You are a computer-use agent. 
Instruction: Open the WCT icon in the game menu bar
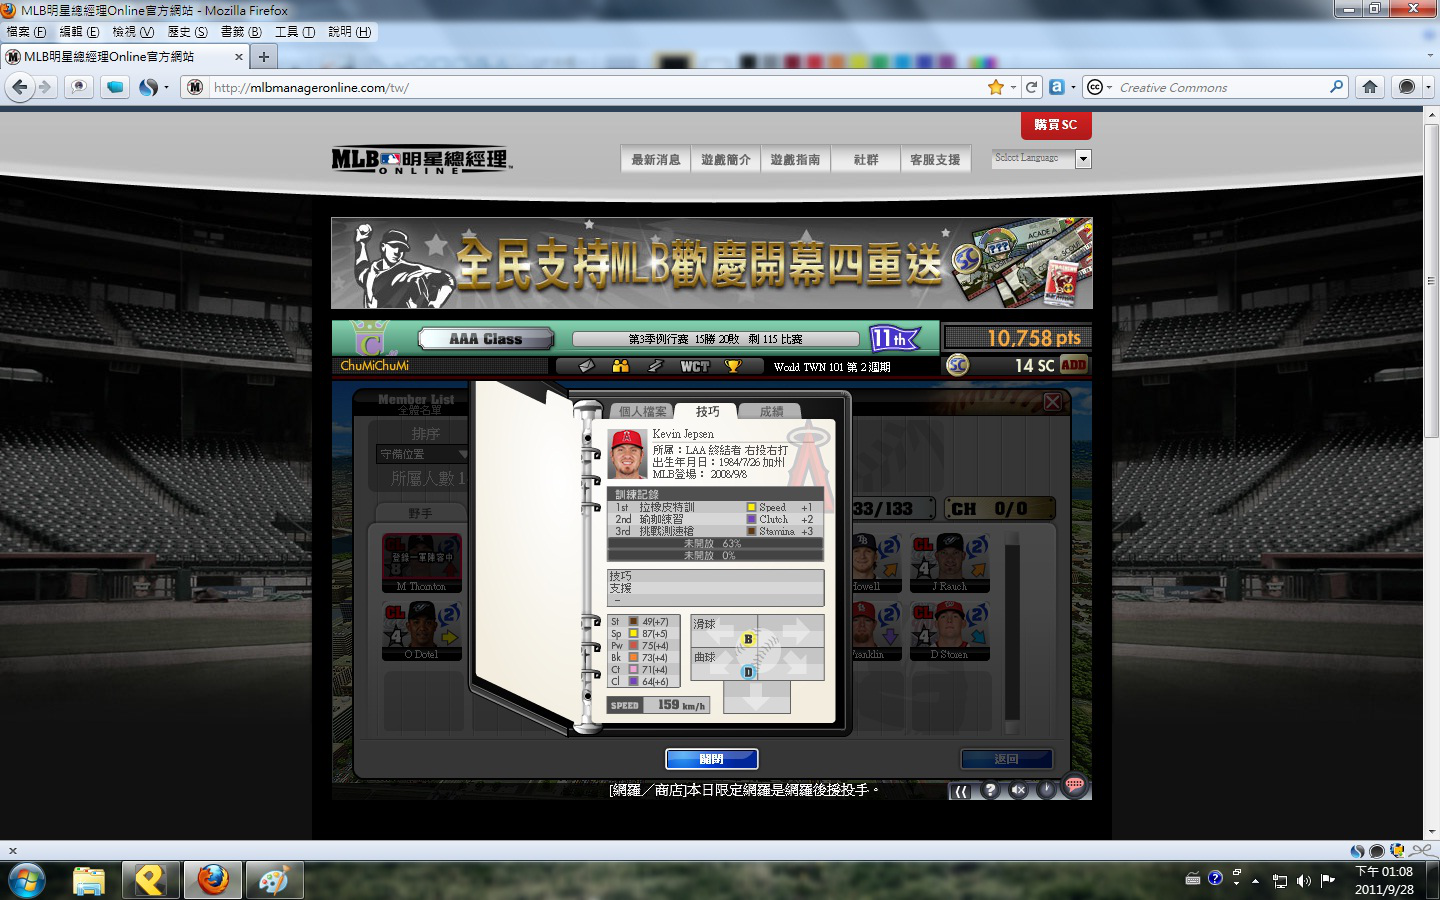pos(695,366)
